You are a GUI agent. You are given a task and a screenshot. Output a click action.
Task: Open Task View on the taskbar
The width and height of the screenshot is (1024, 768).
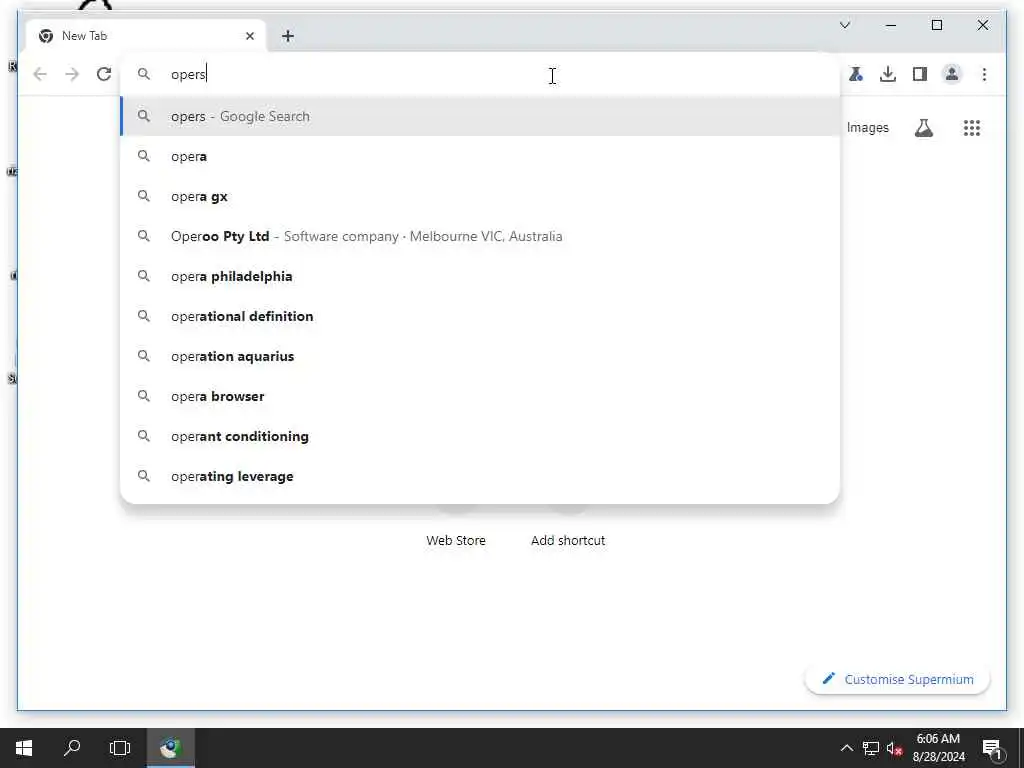click(x=120, y=748)
